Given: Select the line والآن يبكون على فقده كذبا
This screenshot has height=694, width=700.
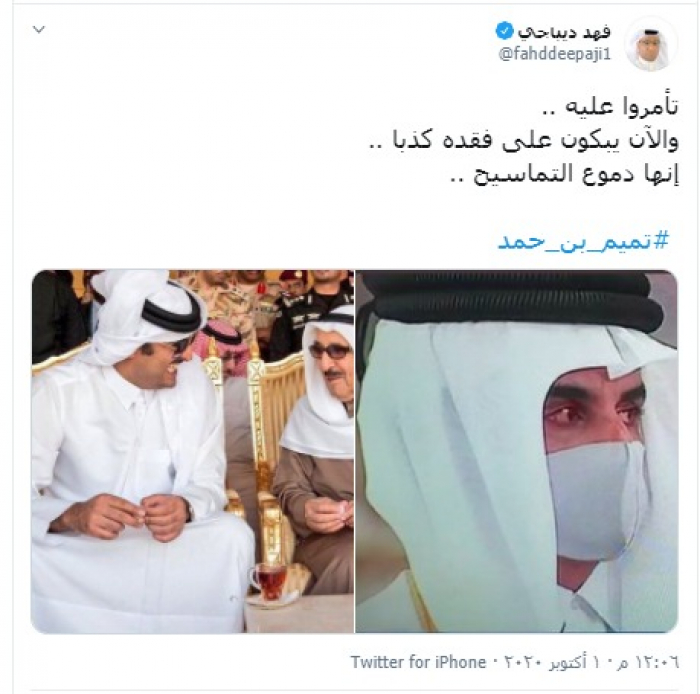Looking at the screenshot, I should [x=524, y=141].
